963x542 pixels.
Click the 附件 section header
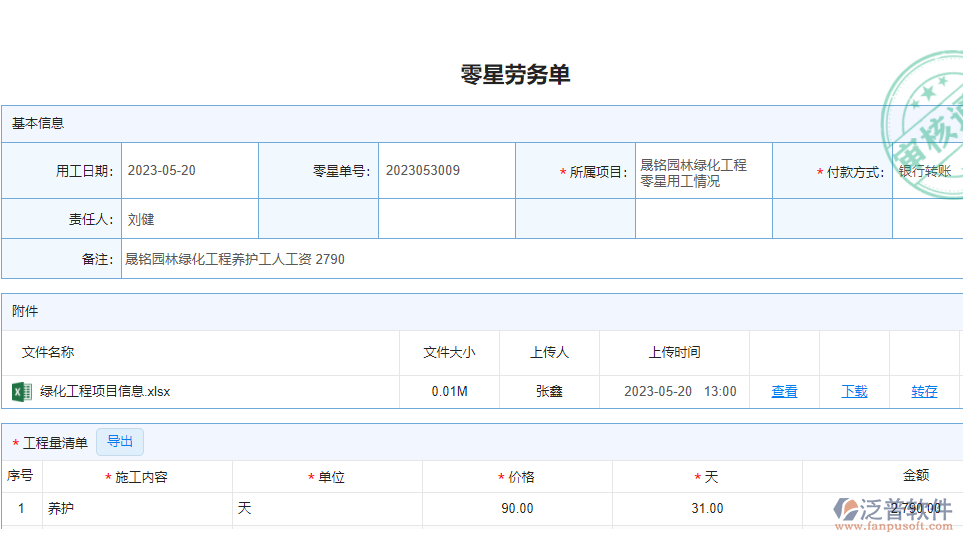pos(25,311)
